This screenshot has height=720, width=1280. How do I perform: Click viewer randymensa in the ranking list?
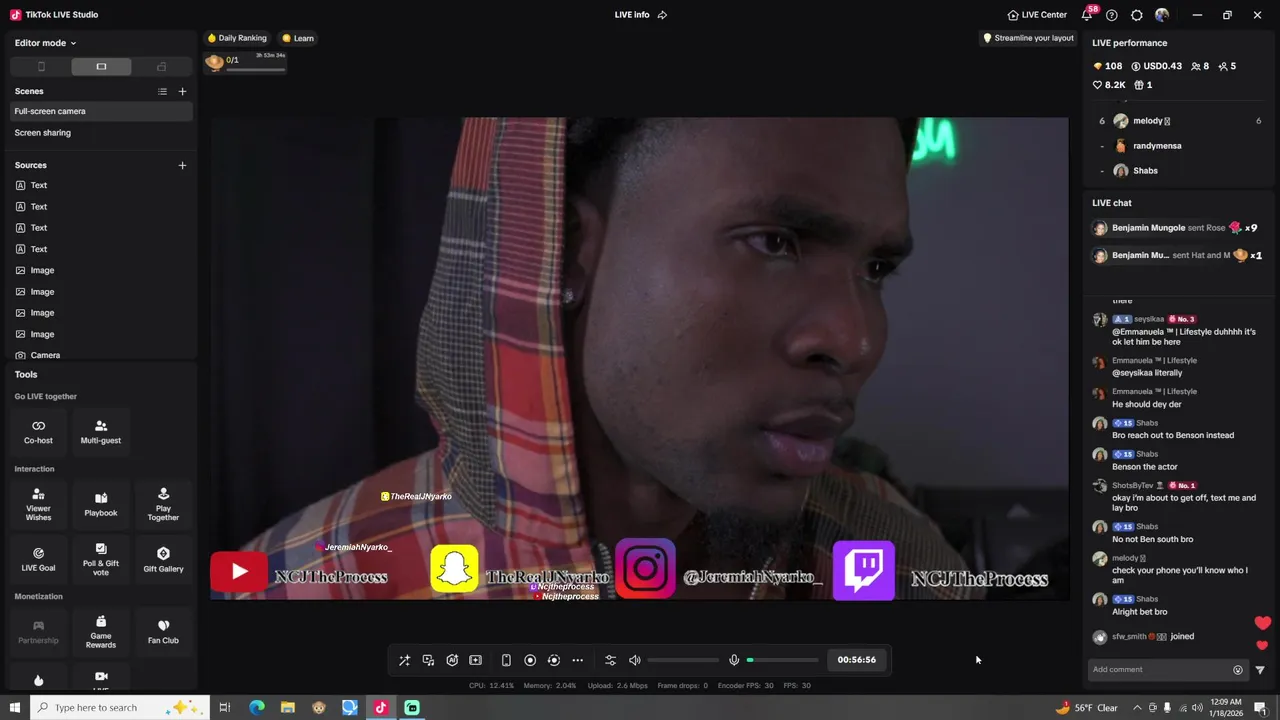1180,146
